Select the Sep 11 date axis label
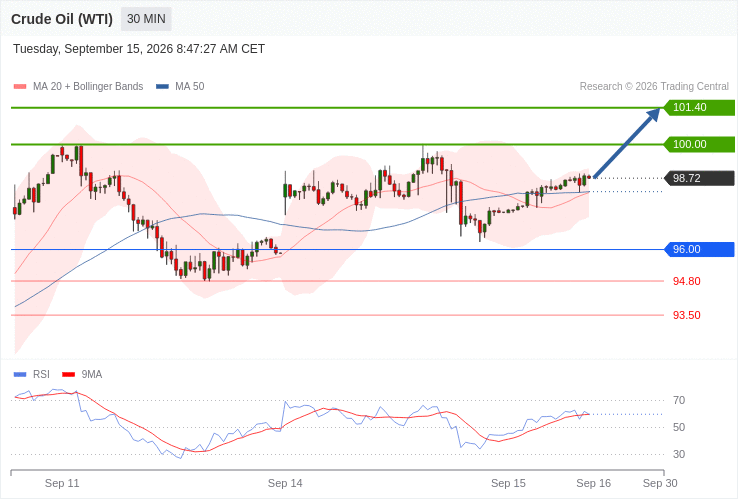The width and height of the screenshot is (738, 500). point(62,484)
